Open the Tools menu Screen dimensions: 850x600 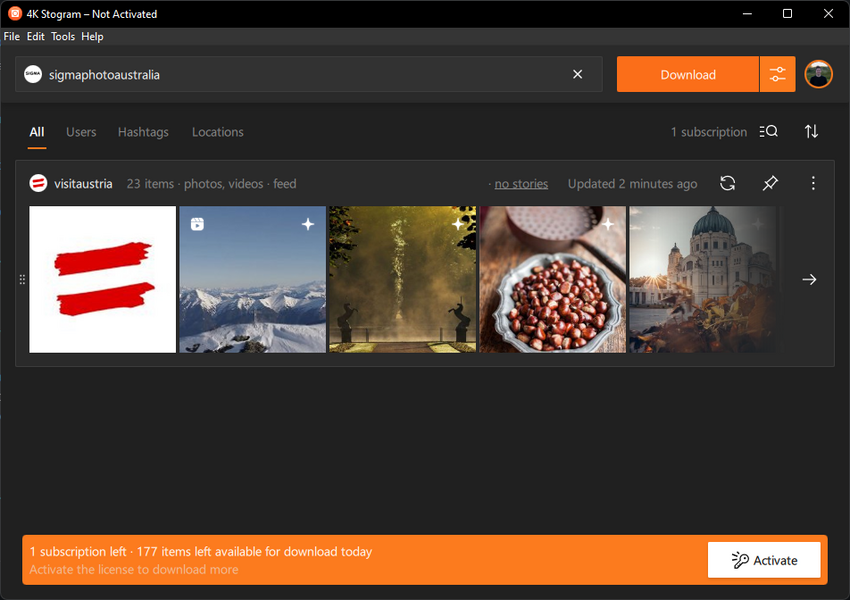pyautogui.click(x=63, y=36)
